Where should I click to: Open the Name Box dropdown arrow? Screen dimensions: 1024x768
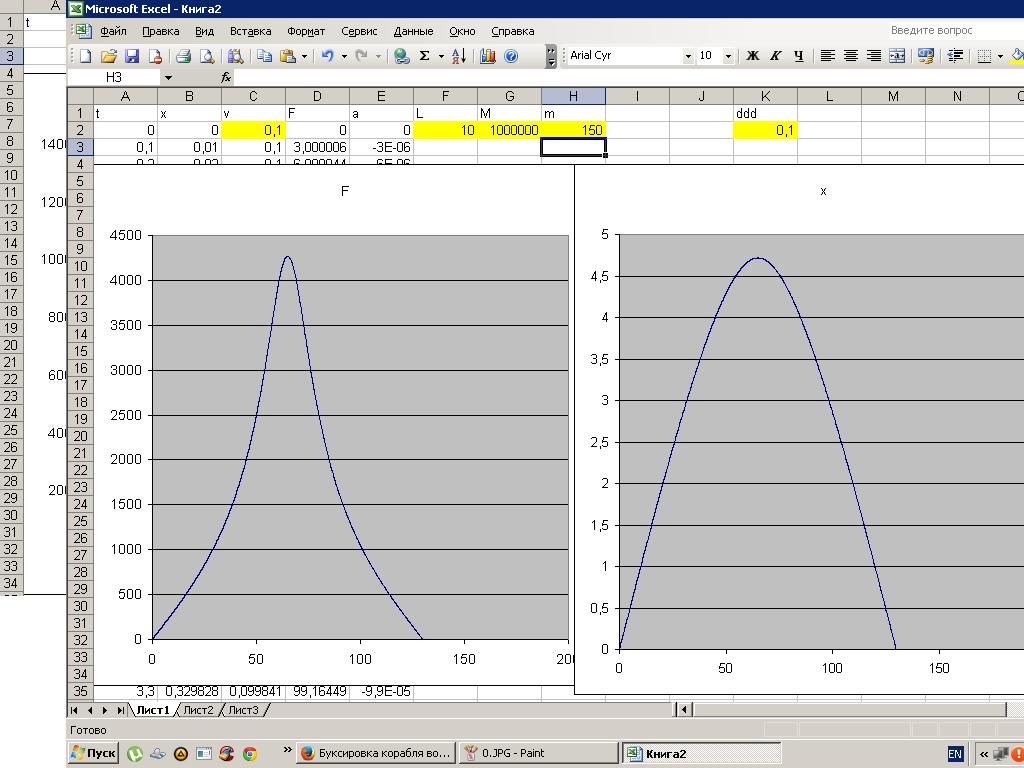pyautogui.click(x=168, y=77)
